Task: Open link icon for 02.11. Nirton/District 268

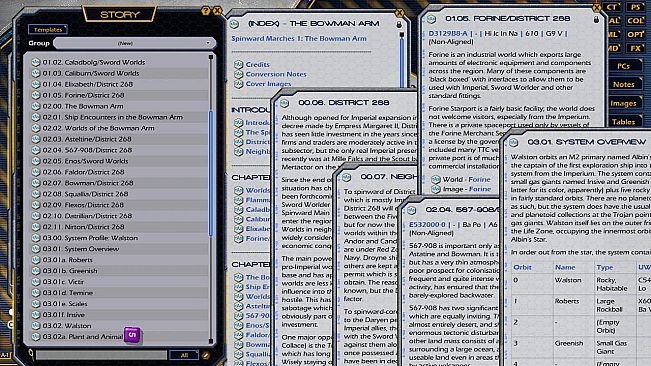Action: tap(36, 227)
